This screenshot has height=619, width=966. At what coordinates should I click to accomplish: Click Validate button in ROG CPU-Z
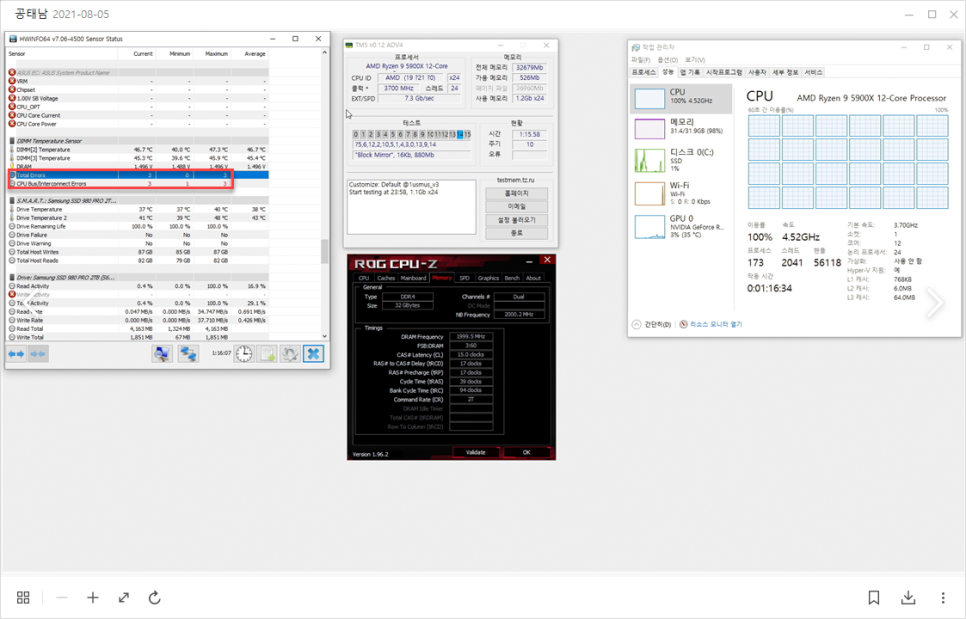pos(476,452)
